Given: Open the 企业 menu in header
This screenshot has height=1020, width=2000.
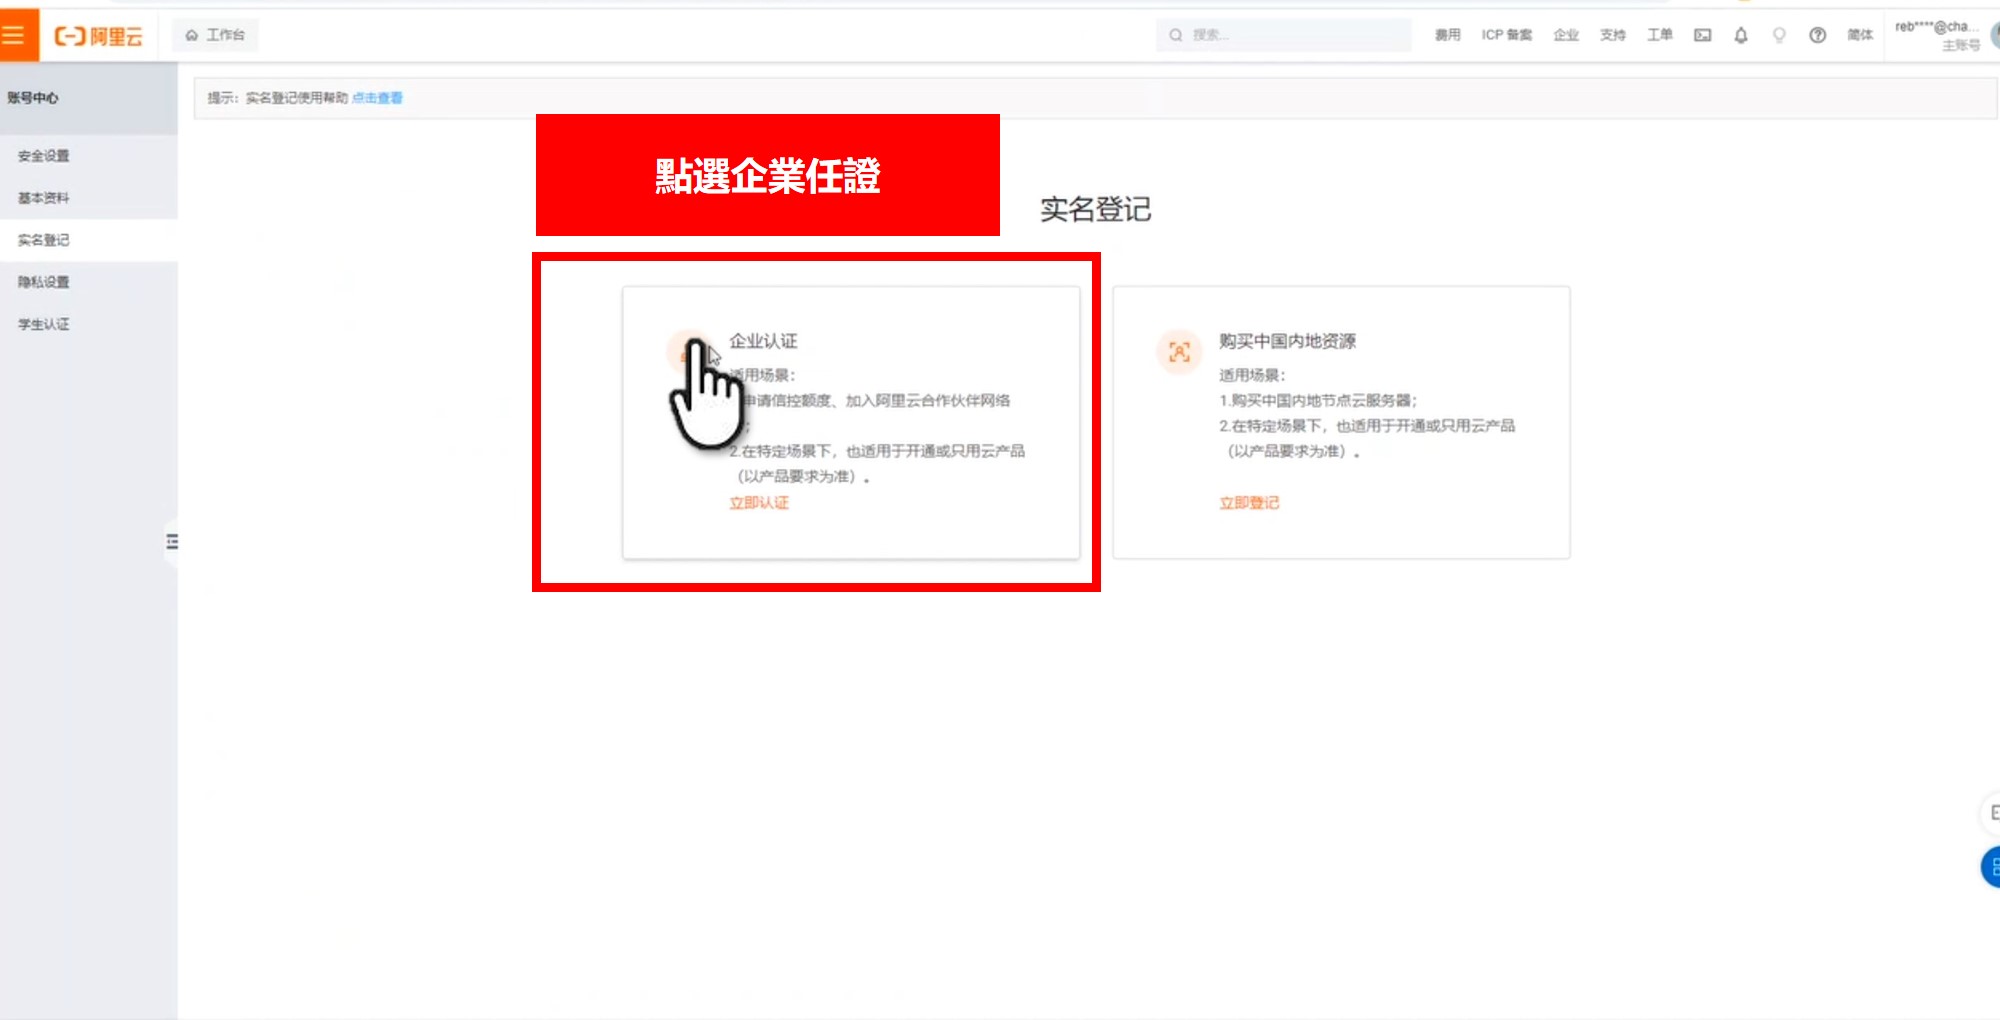Looking at the screenshot, I should [x=1565, y=35].
